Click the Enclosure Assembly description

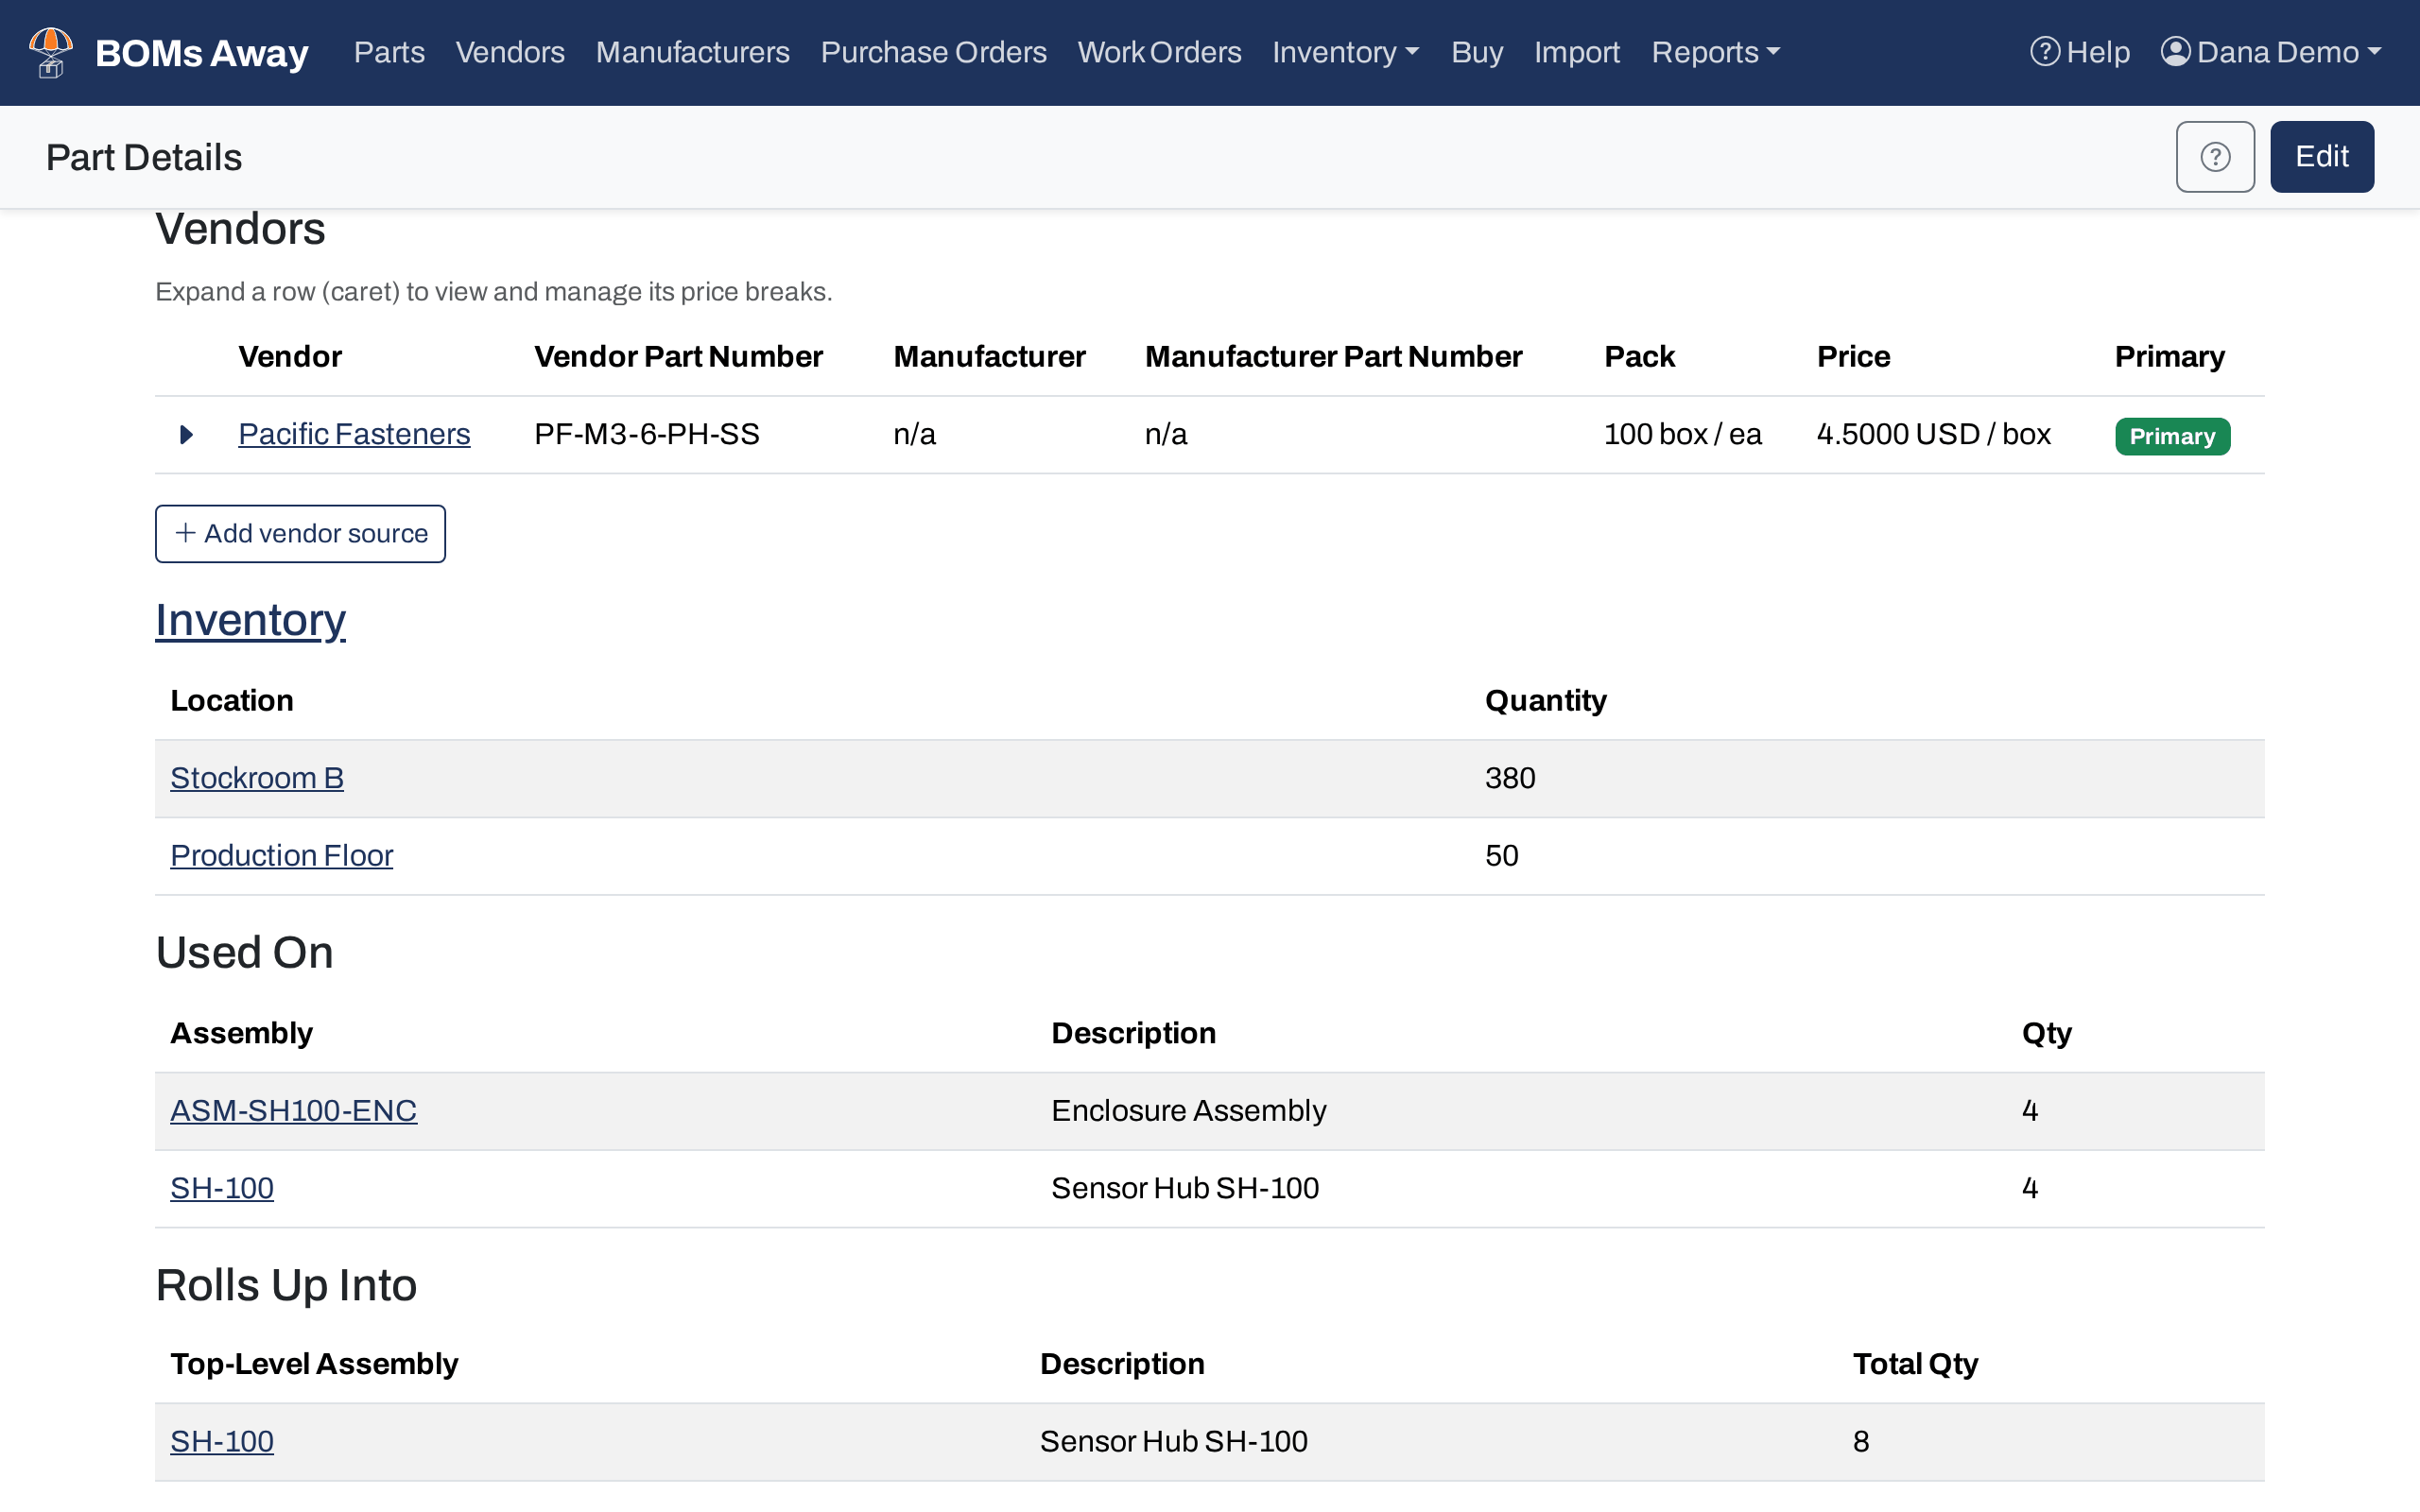[1189, 1111]
